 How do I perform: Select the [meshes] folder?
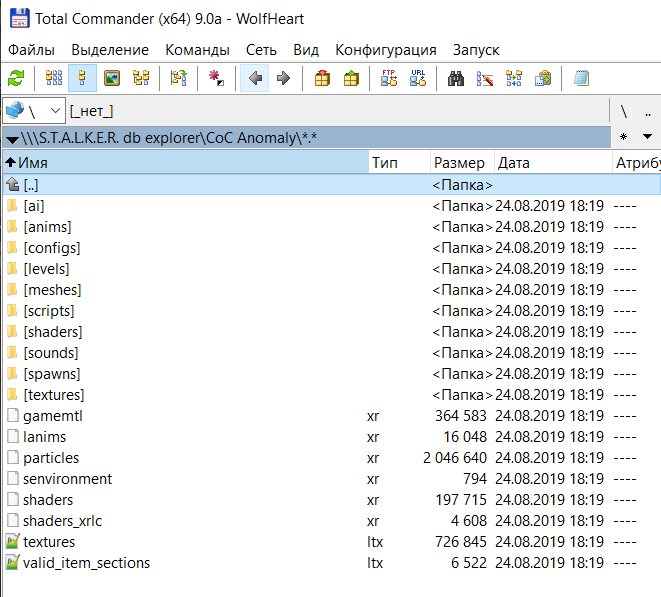click(x=331, y=290)
